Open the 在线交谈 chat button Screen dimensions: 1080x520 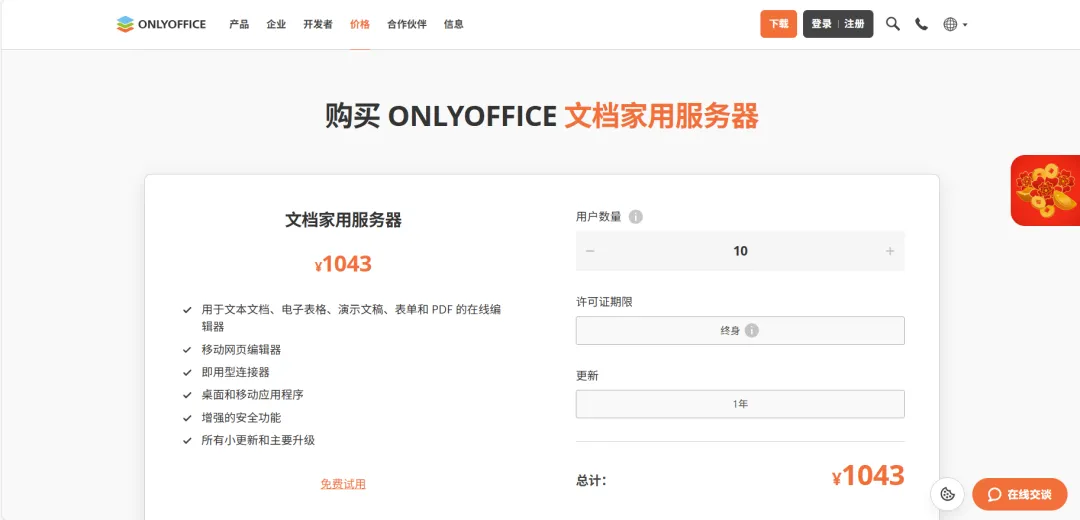coord(1020,495)
